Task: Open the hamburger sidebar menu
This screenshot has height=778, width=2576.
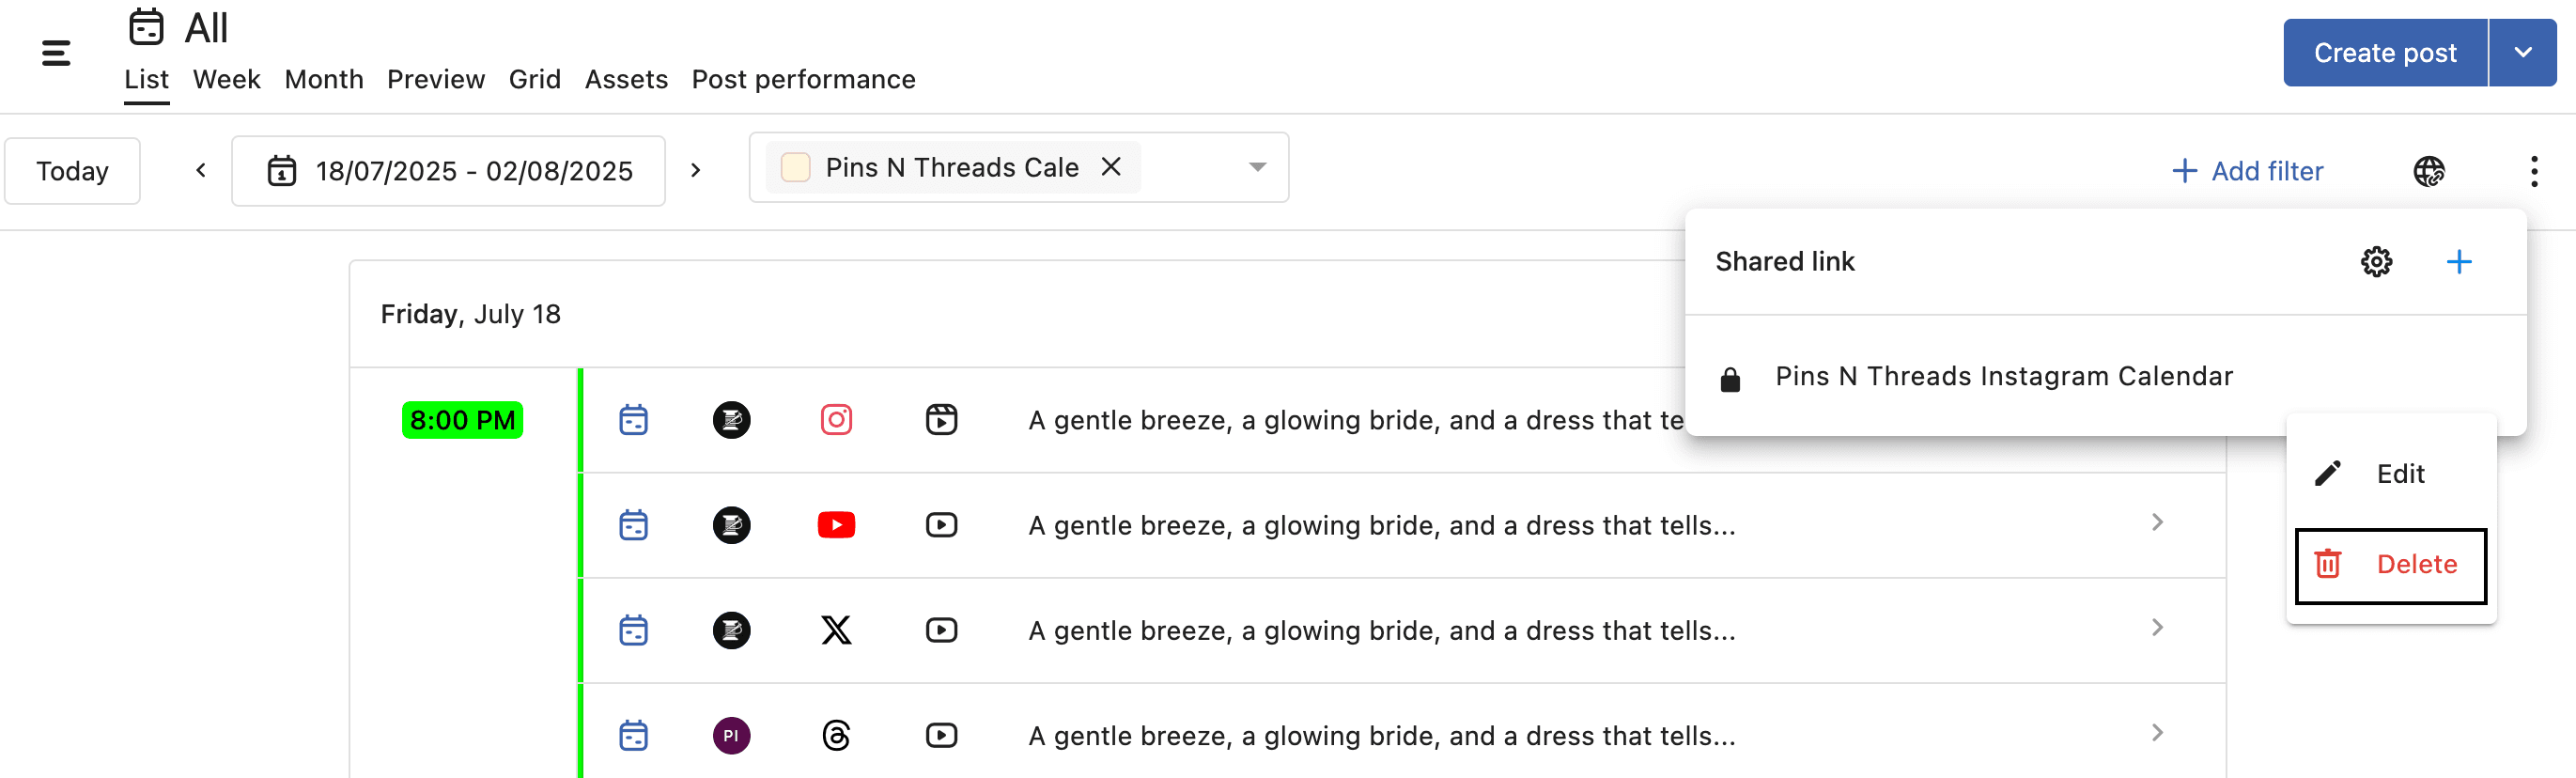Action: pos(56,53)
